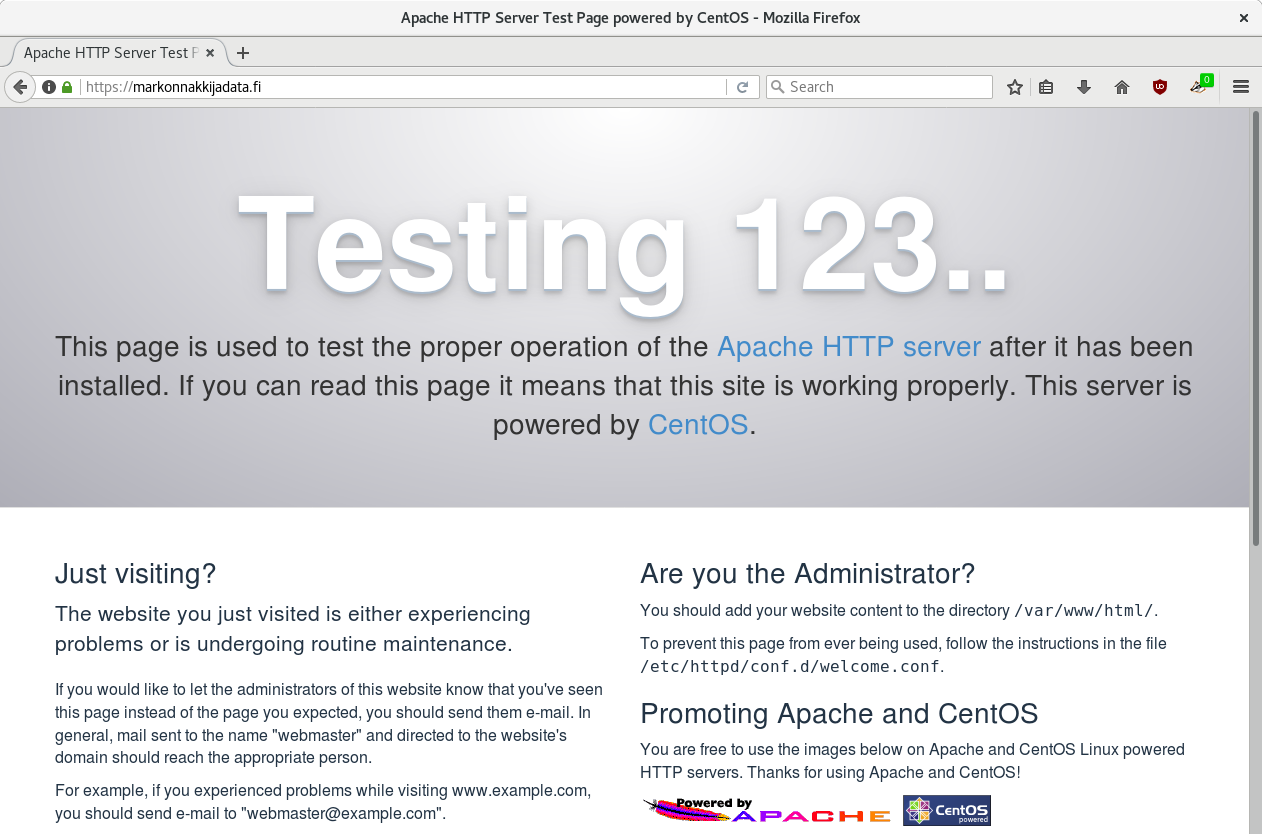Viewport: 1262px width, 834px height.
Task: Click the green secure padlock icon
Action: click(x=67, y=87)
